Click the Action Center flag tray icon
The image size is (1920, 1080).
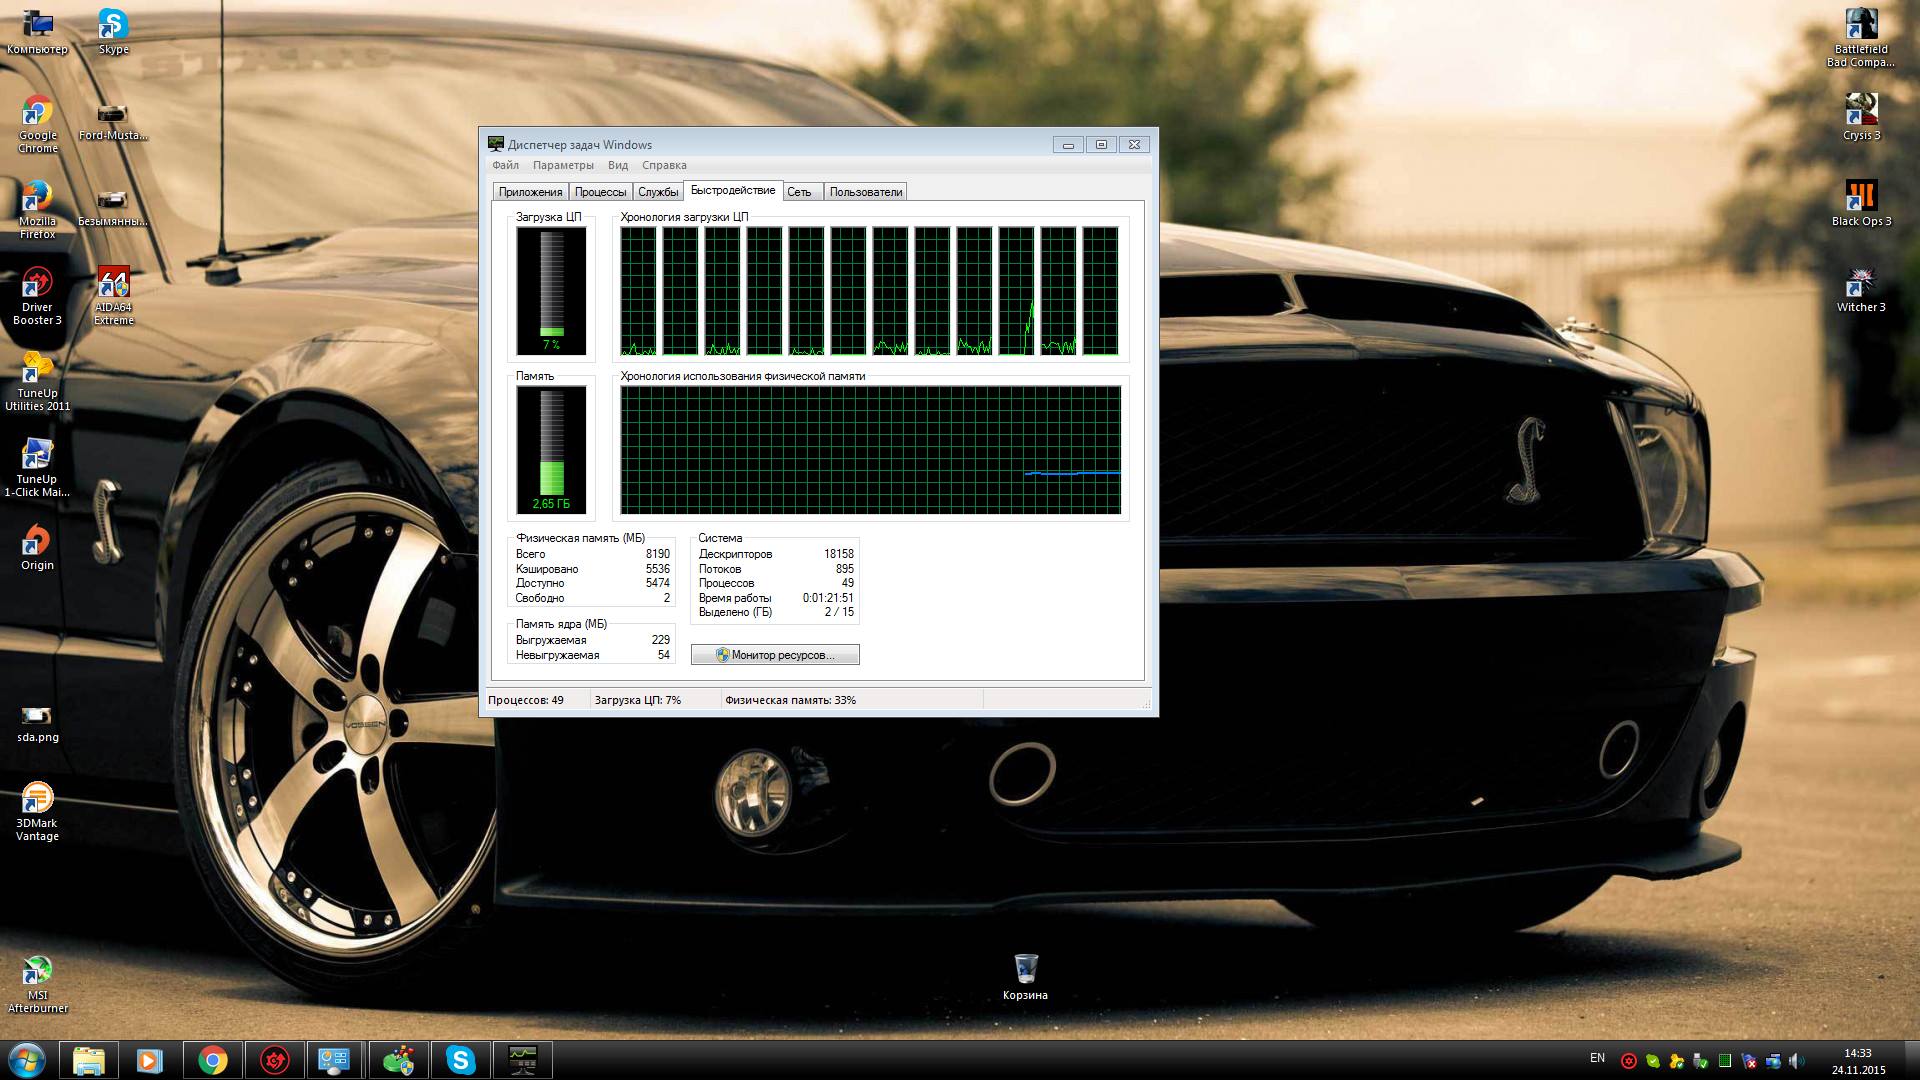1749,1060
